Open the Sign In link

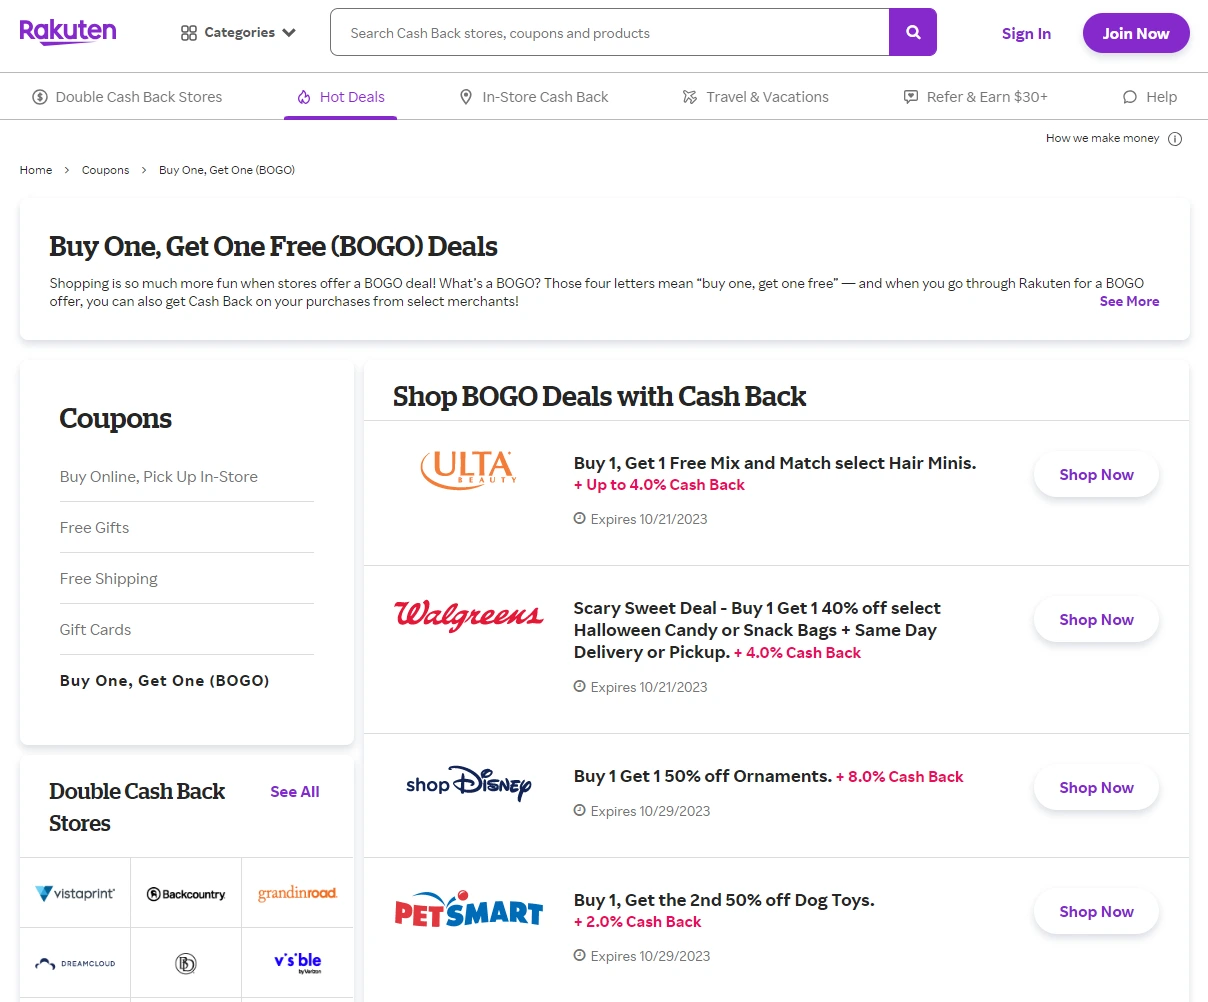1026,33
